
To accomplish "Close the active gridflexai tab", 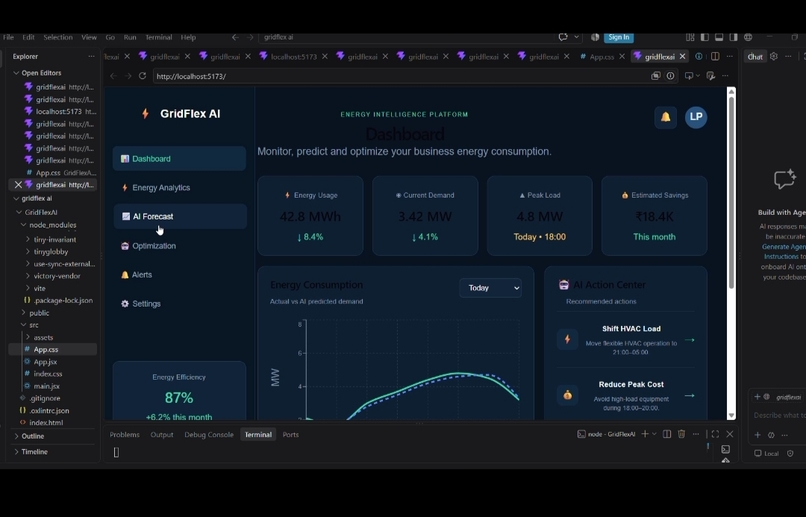I will [683, 57].
